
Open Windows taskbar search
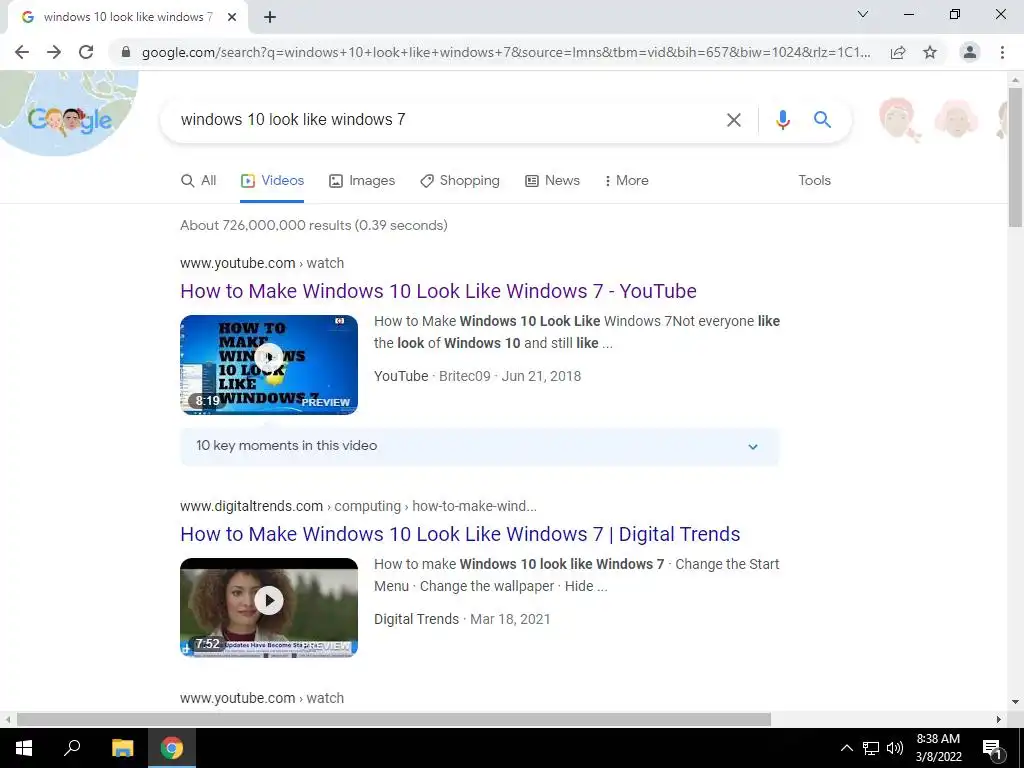(x=72, y=748)
